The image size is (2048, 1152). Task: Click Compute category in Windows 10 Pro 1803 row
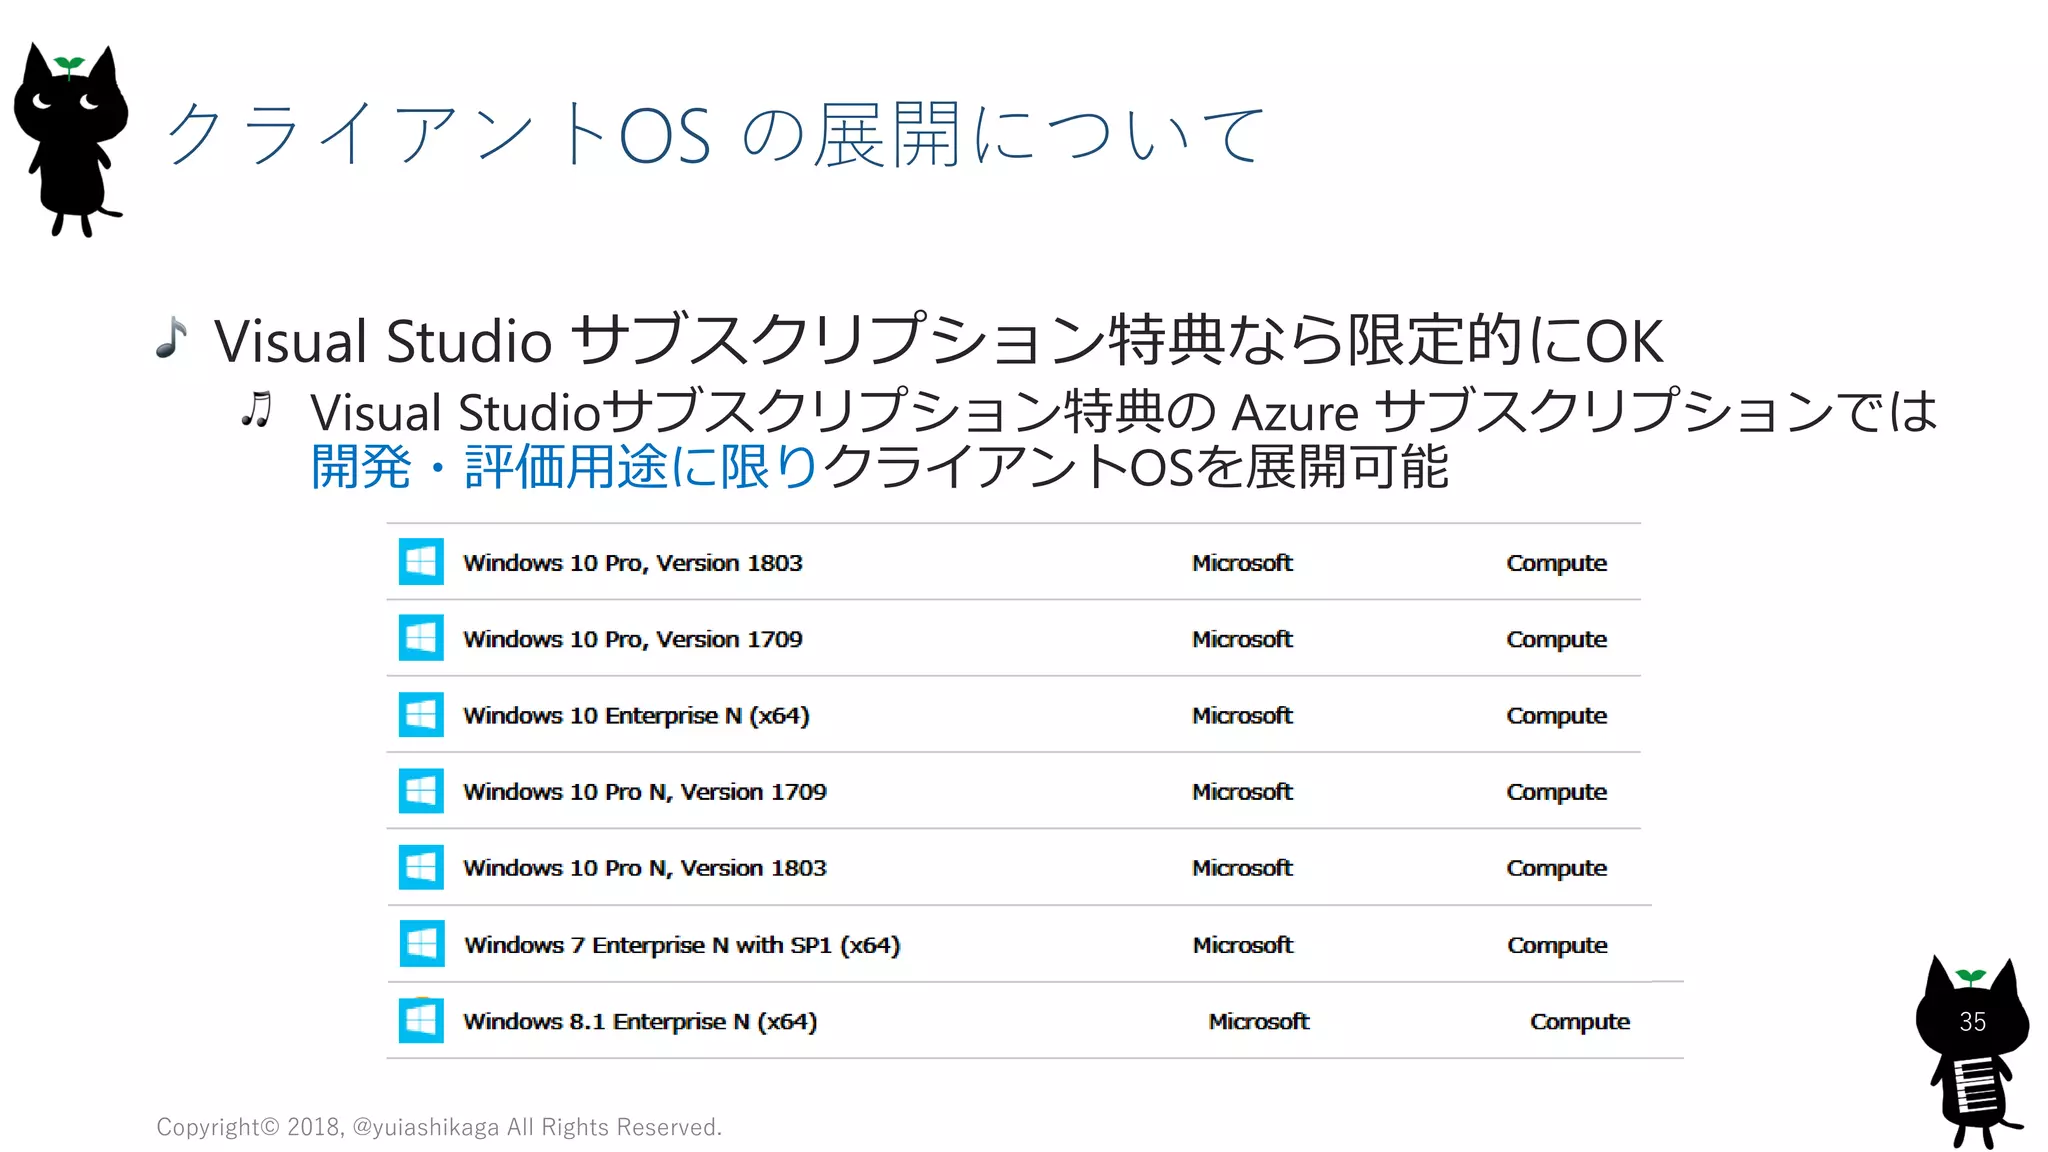coord(1557,564)
